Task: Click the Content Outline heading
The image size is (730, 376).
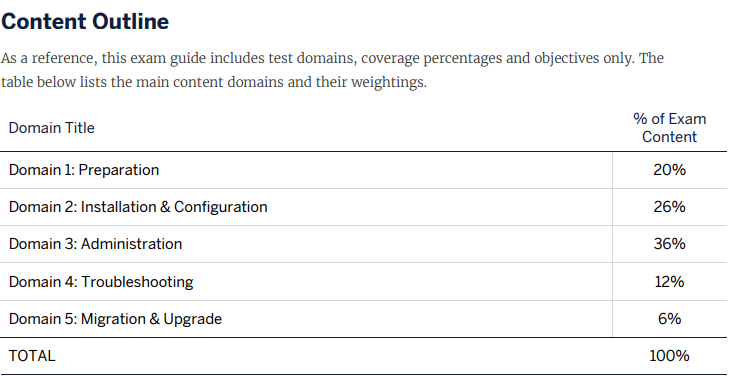Action: (85, 22)
